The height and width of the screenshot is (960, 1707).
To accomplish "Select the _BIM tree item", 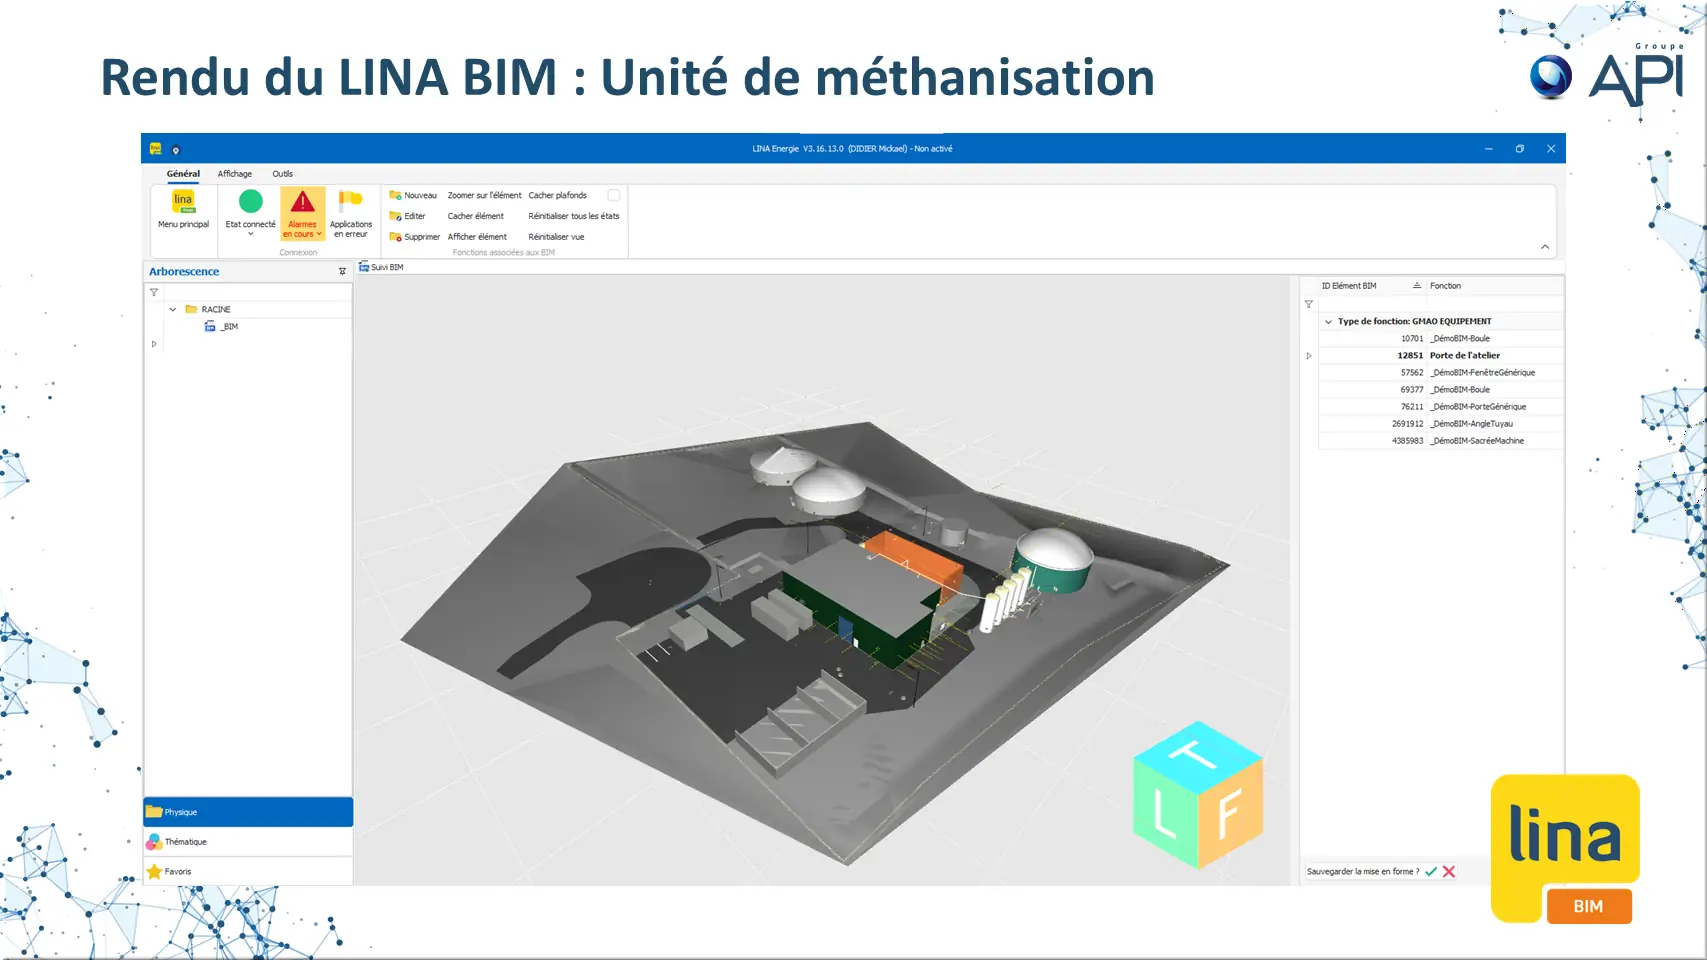I will coord(230,327).
